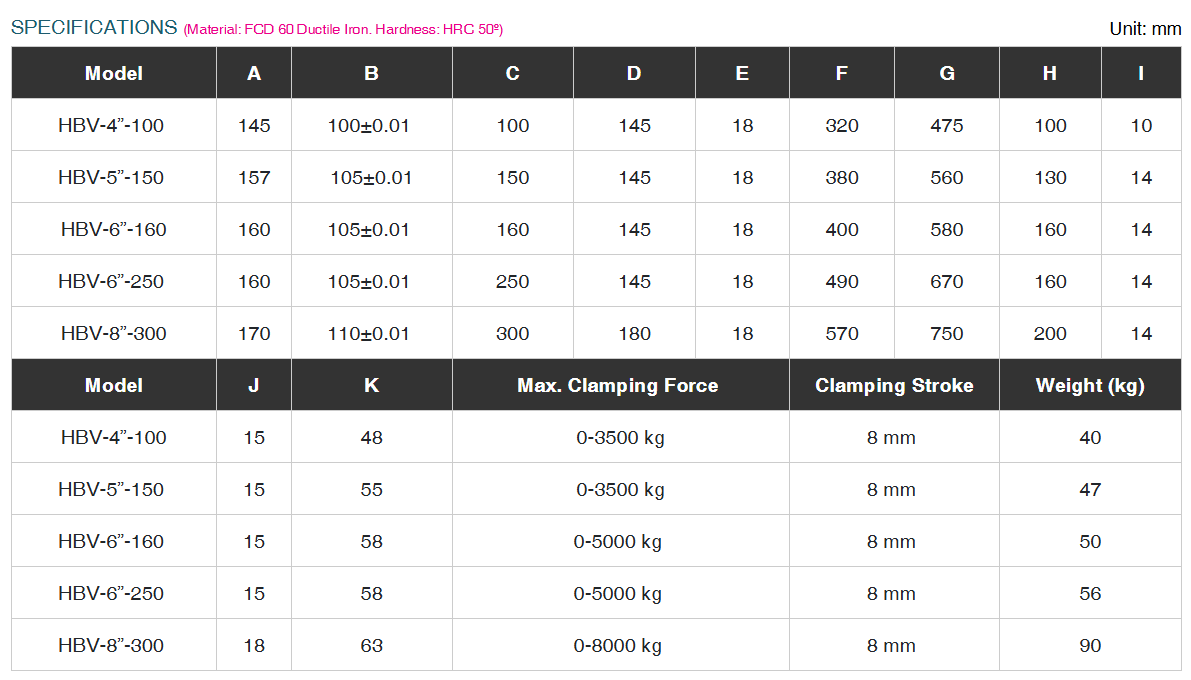Screen dimensions: 1191x680
Task: Select the K value 48 cell
Action: pos(371,438)
